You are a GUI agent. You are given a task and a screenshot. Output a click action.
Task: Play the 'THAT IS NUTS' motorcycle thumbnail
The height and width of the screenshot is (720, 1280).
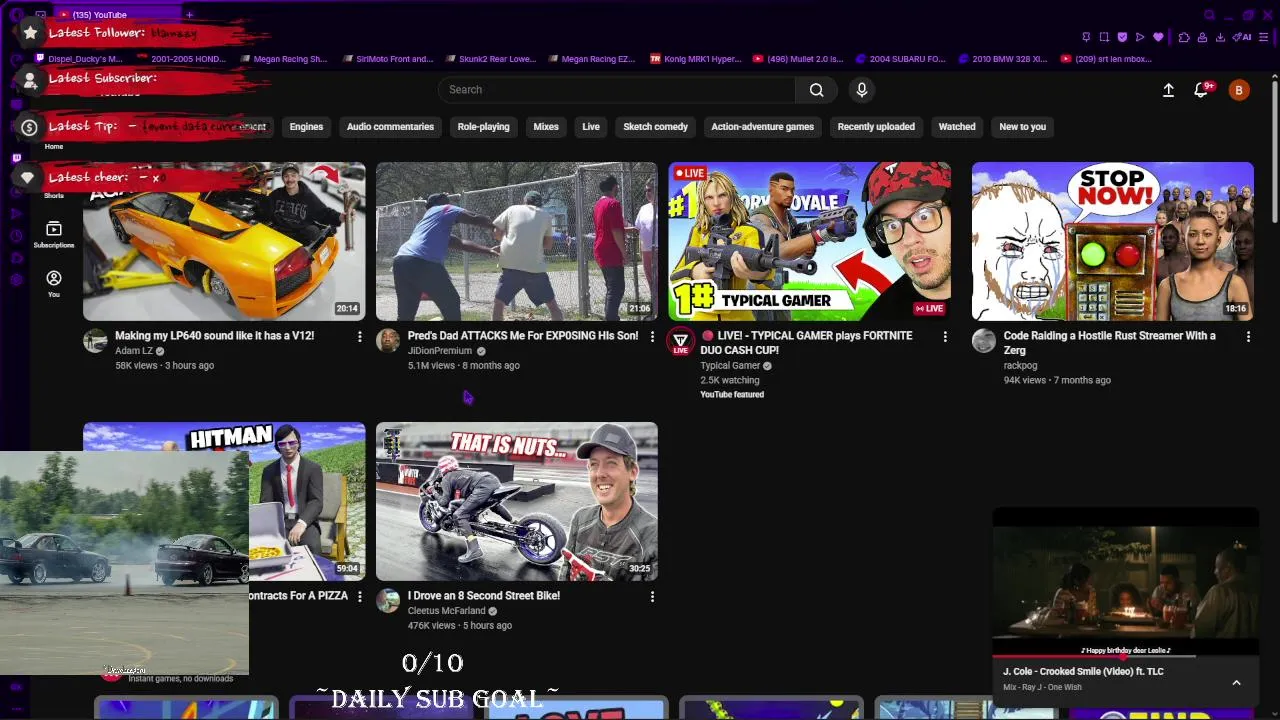(x=517, y=501)
